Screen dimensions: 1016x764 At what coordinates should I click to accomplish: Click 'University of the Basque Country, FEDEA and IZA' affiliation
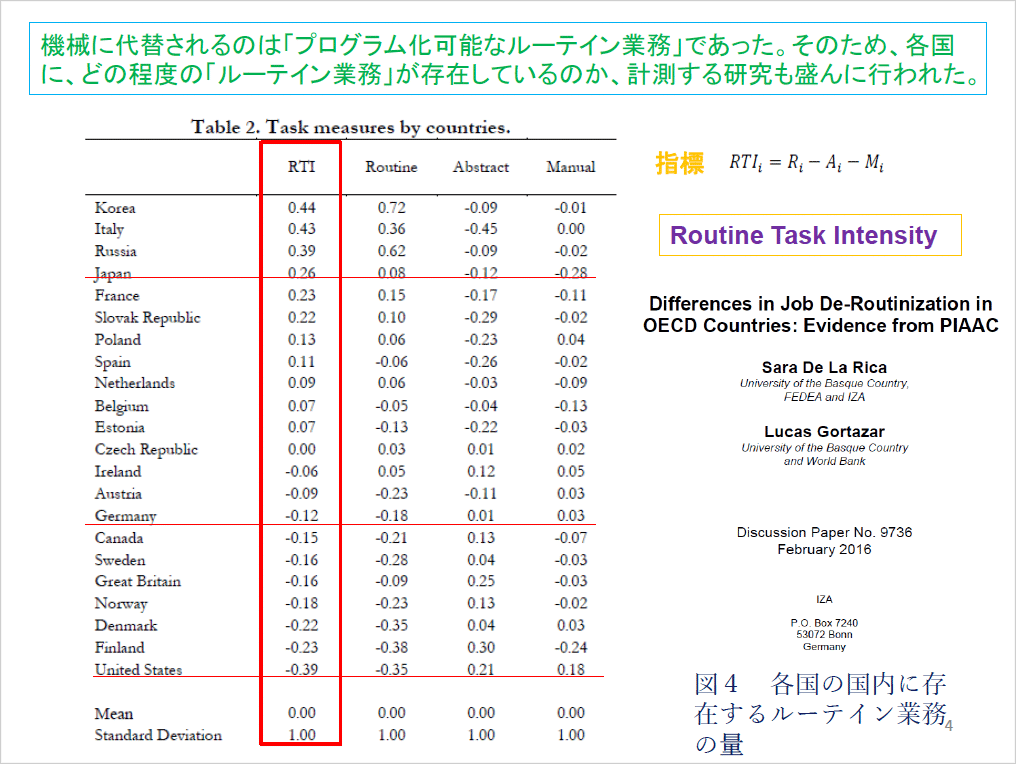click(x=824, y=390)
